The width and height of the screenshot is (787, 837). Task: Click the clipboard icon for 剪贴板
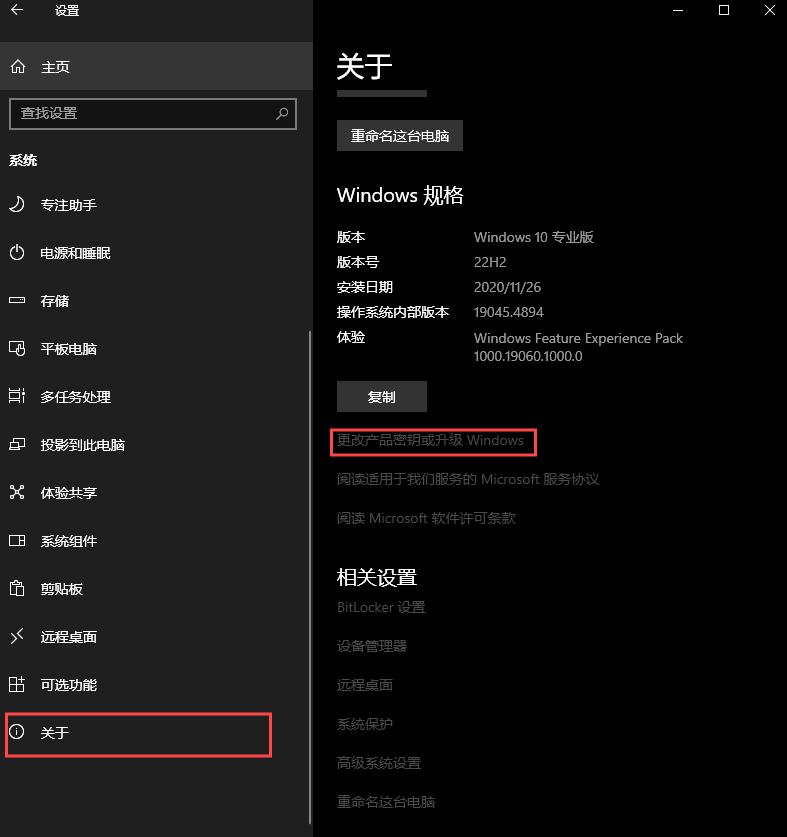click(17, 588)
